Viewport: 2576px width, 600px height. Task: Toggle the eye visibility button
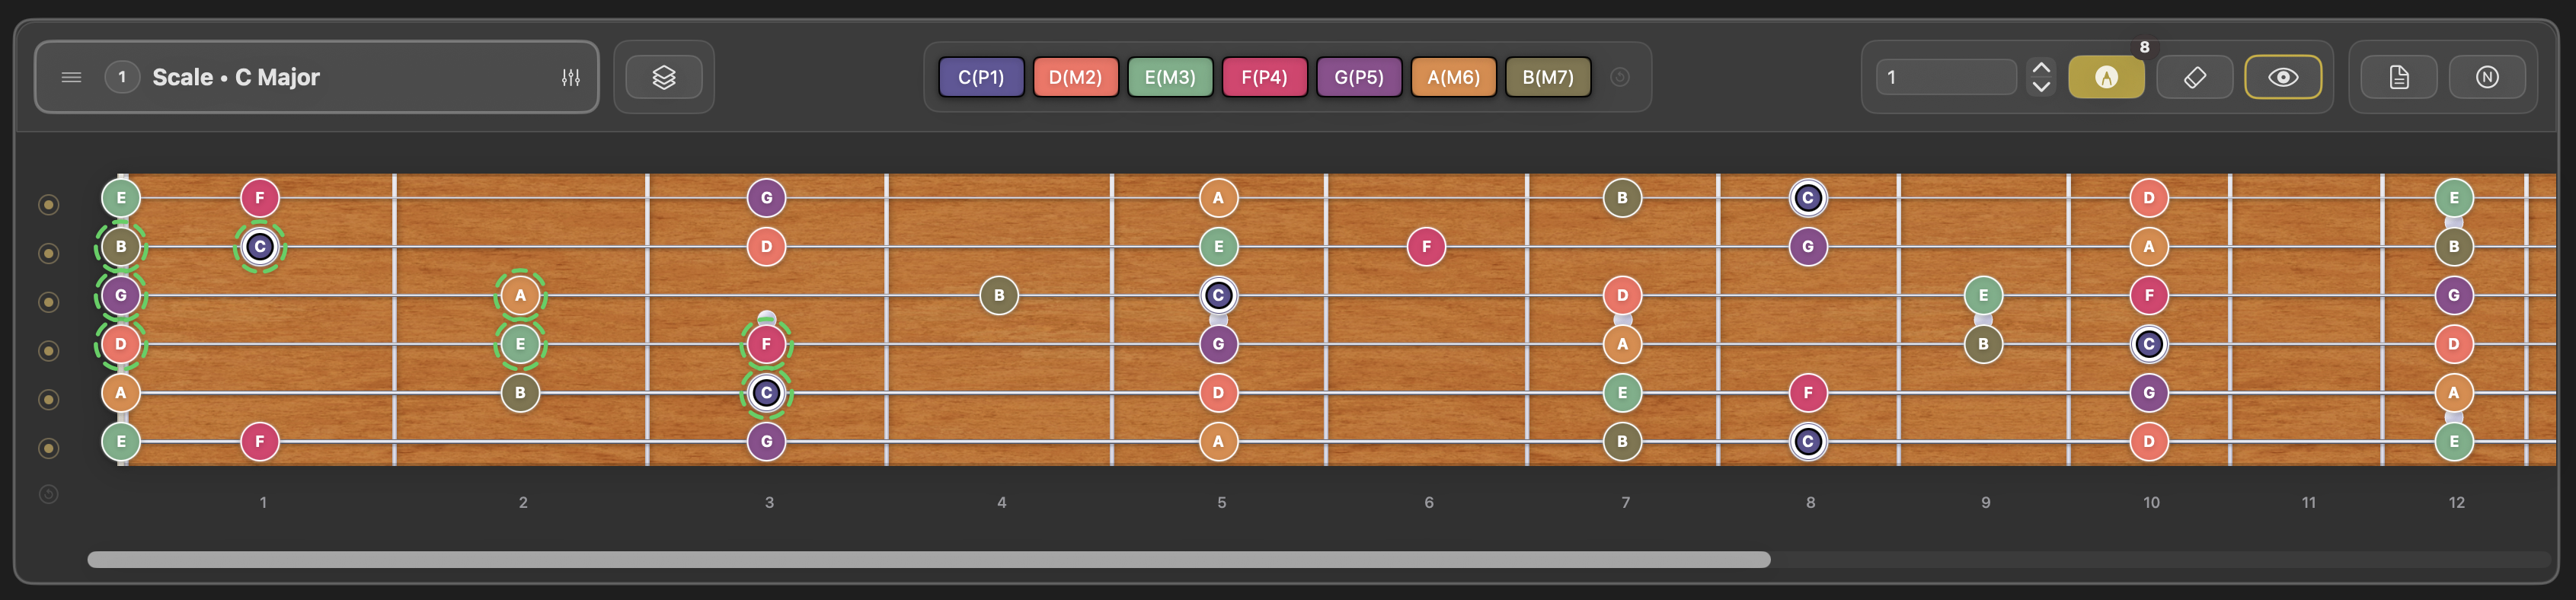point(2283,77)
